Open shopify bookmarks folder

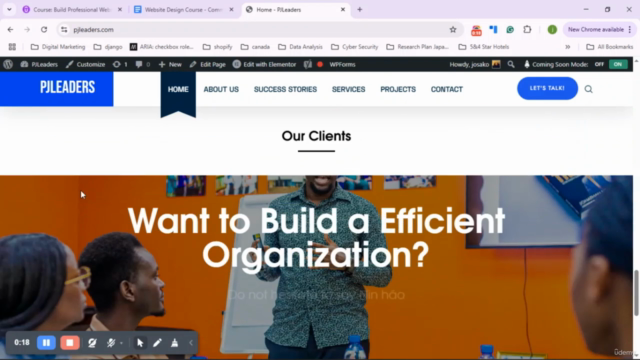coord(218,47)
